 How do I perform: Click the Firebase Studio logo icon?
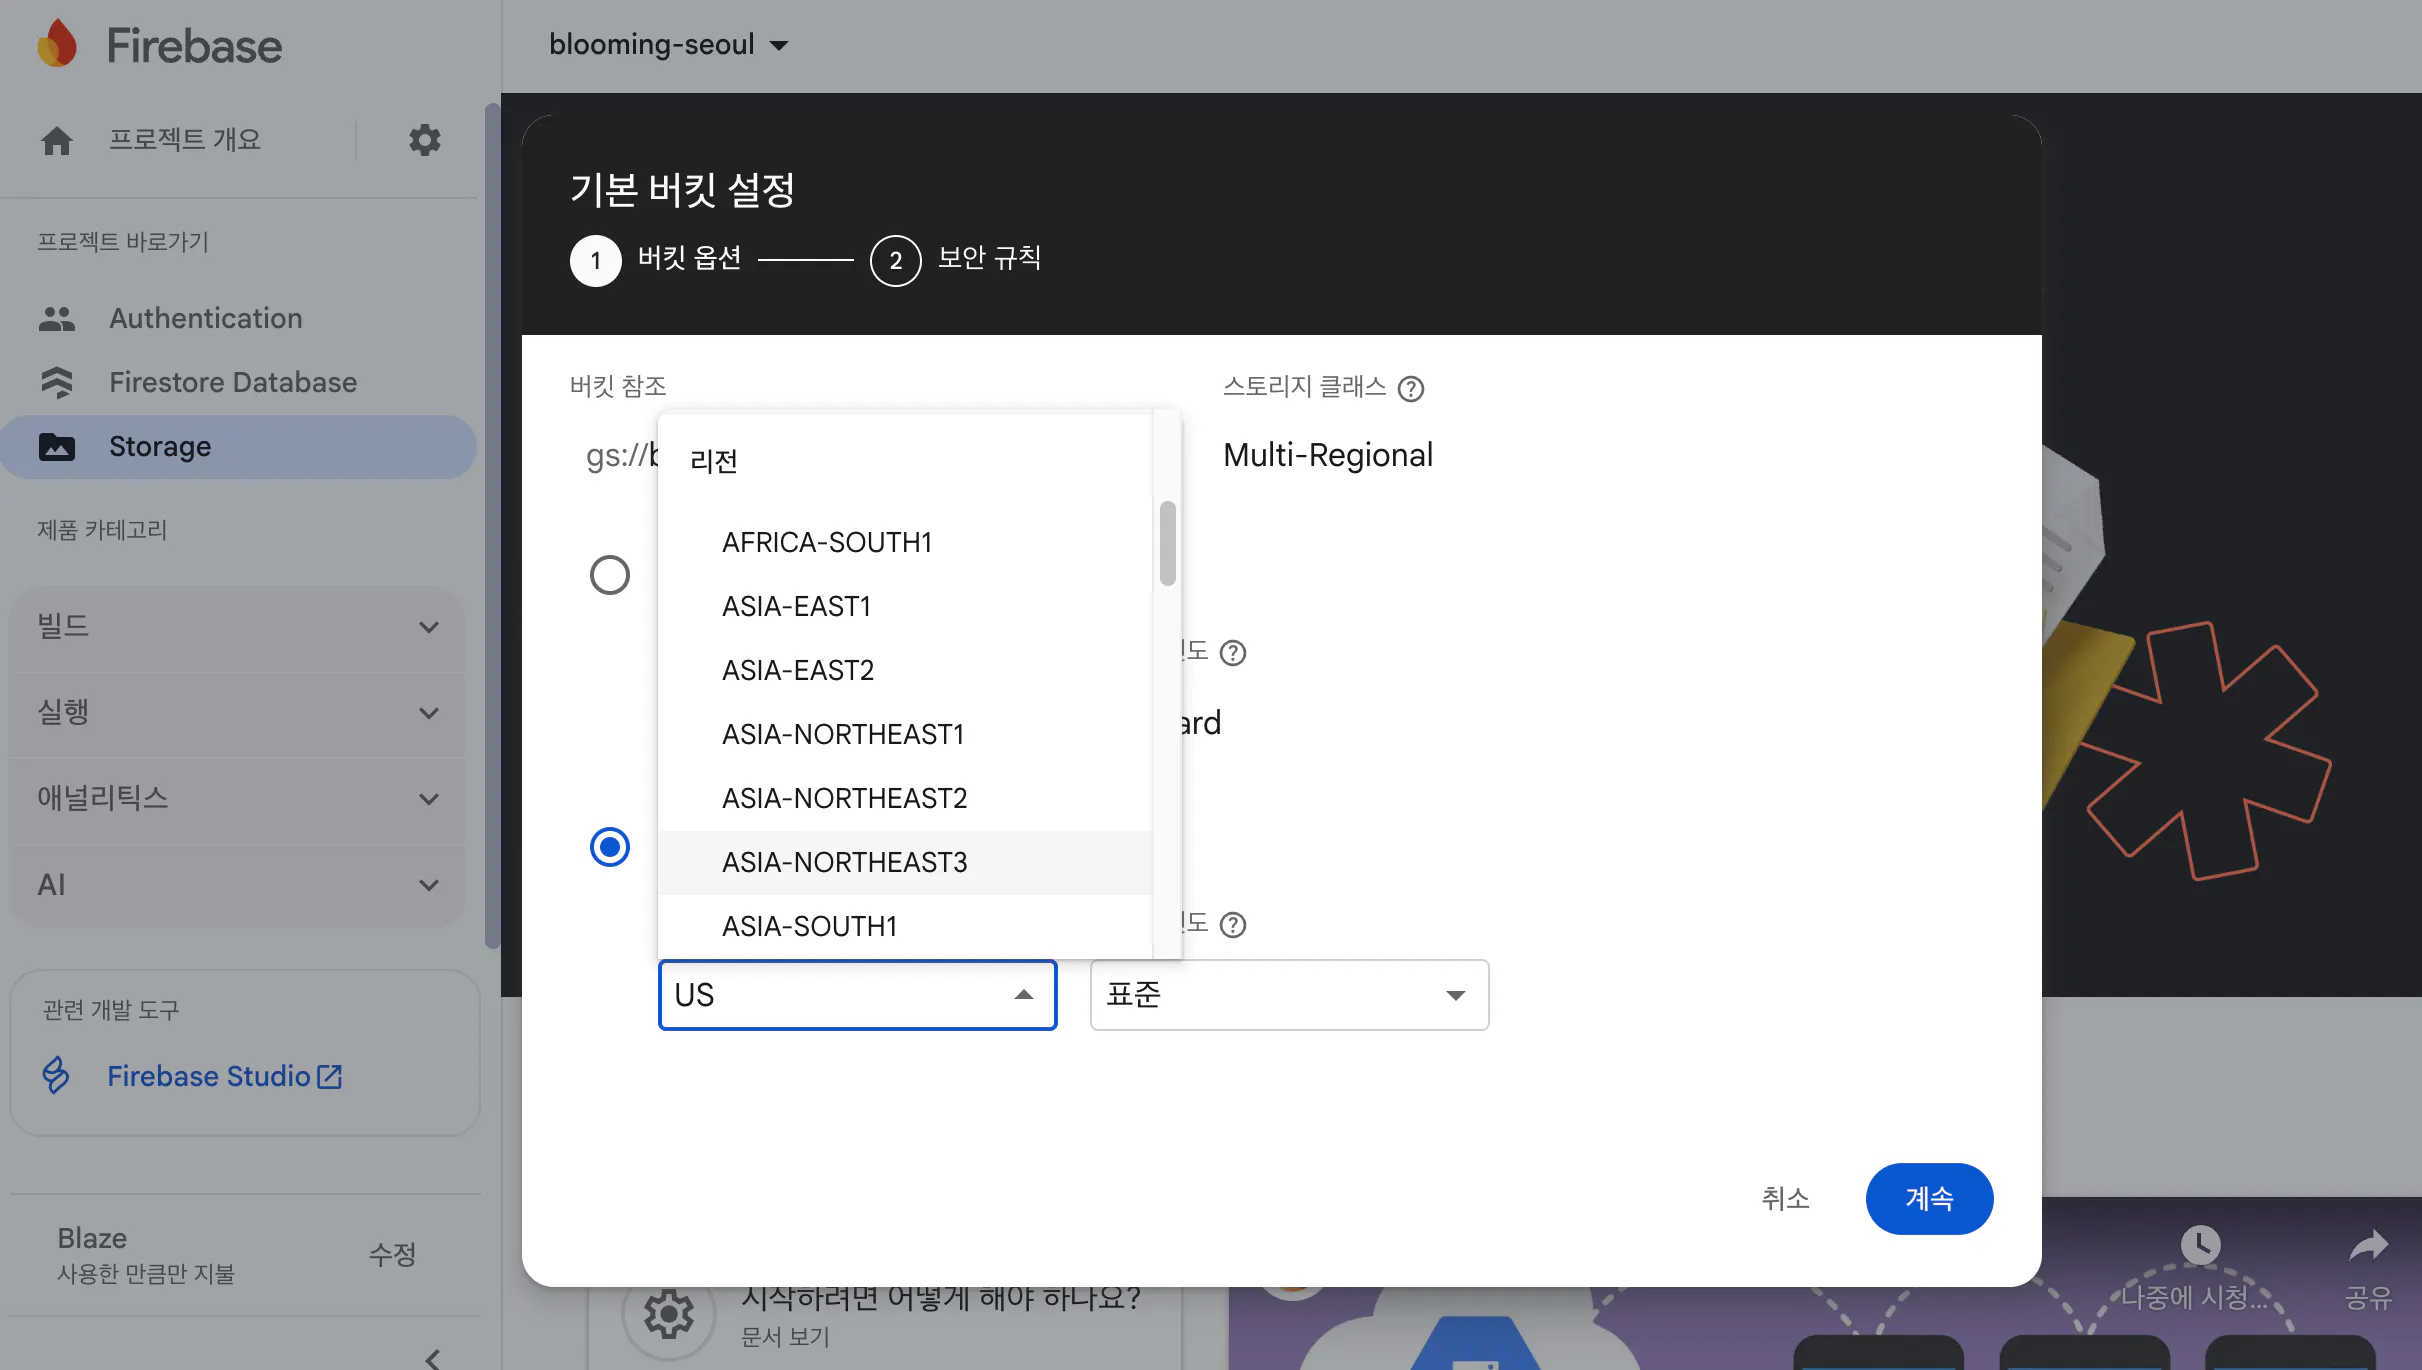(x=56, y=1076)
